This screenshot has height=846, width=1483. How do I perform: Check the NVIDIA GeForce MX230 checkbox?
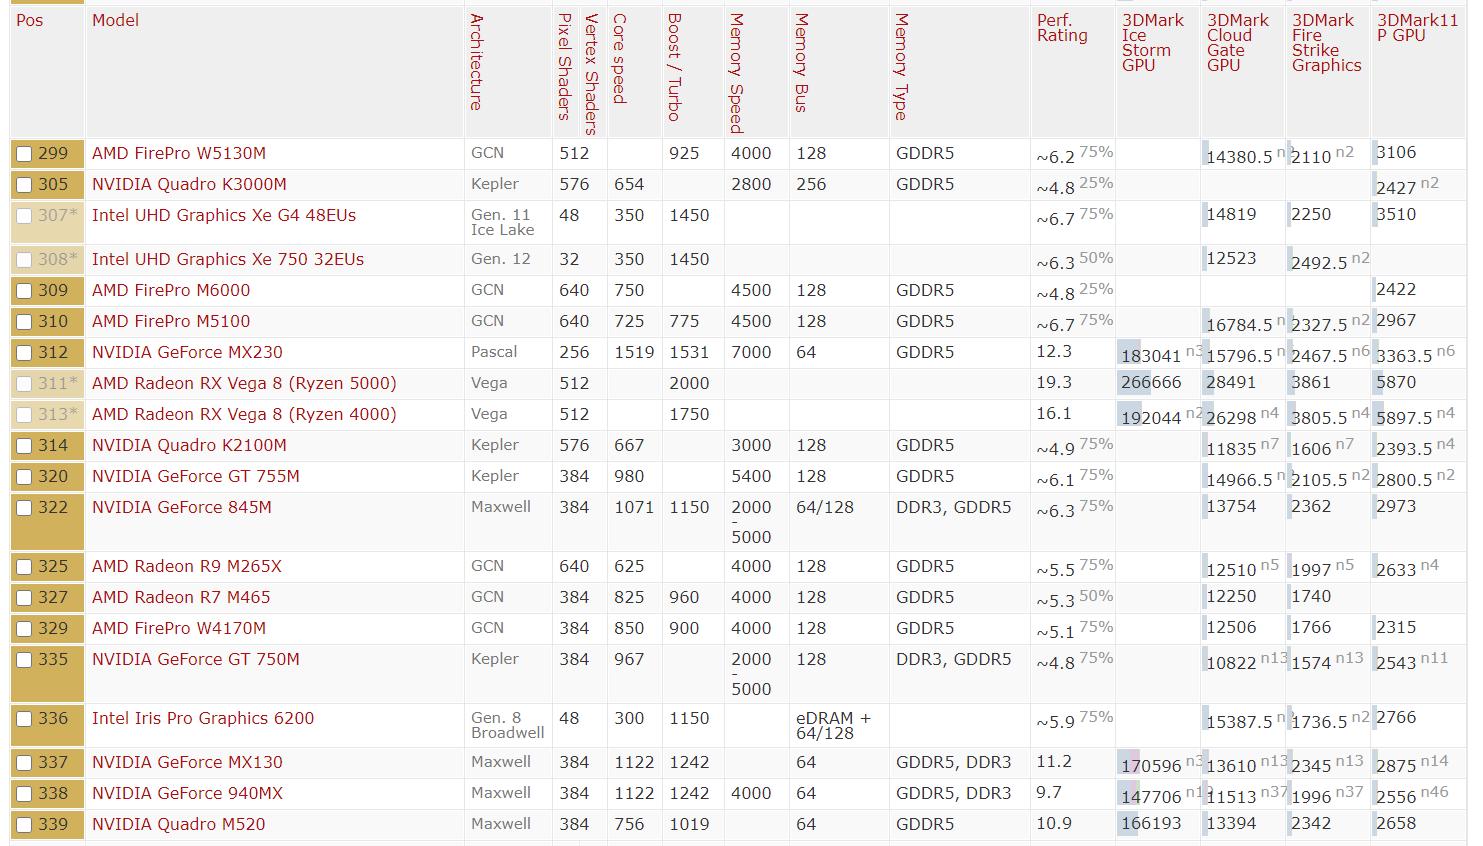[x=24, y=353]
